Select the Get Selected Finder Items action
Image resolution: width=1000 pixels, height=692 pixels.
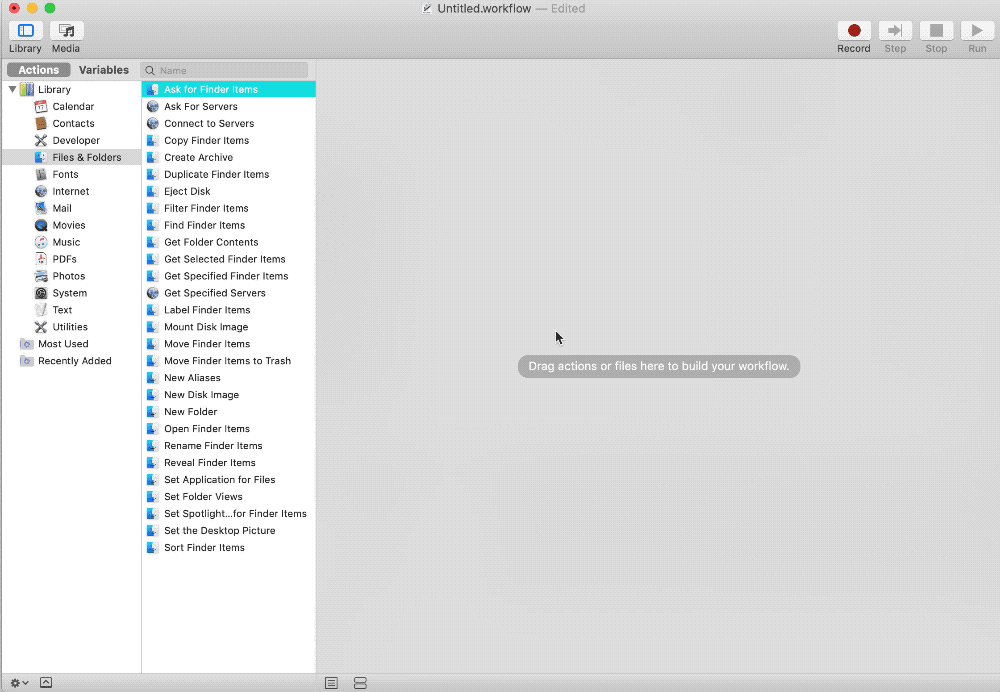(229, 259)
